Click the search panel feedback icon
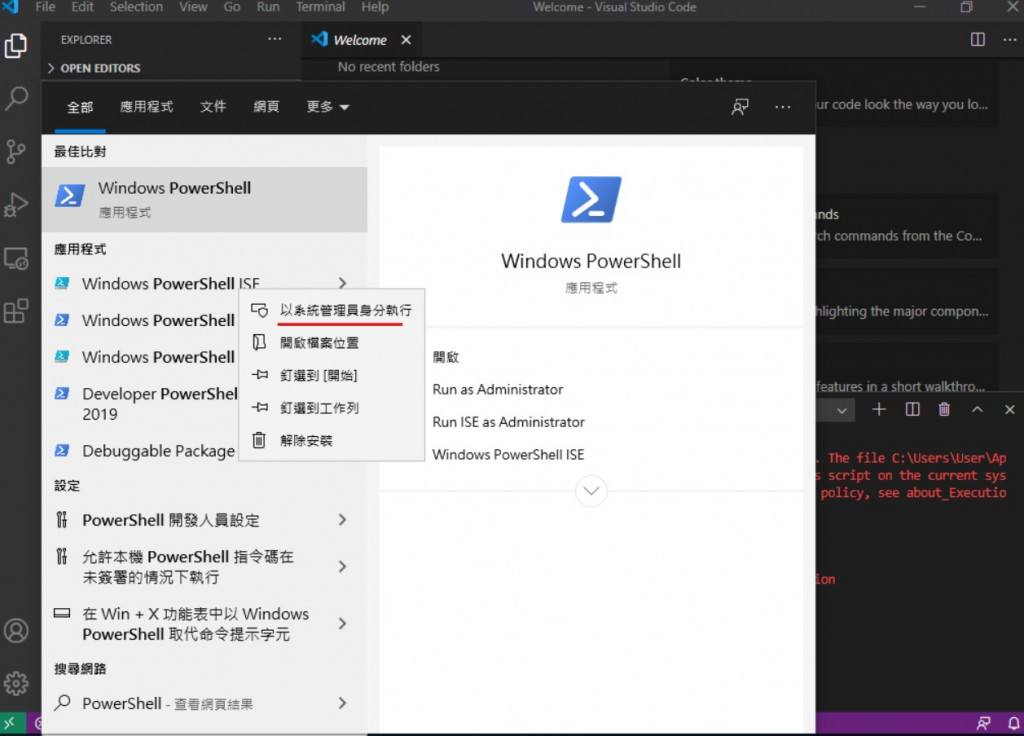The height and width of the screenshot is (736, 1024). 740,107
